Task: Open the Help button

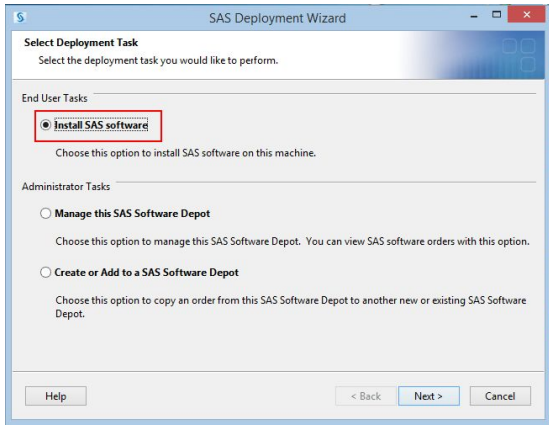Action: pyautogui.click(x=56, y=396)
